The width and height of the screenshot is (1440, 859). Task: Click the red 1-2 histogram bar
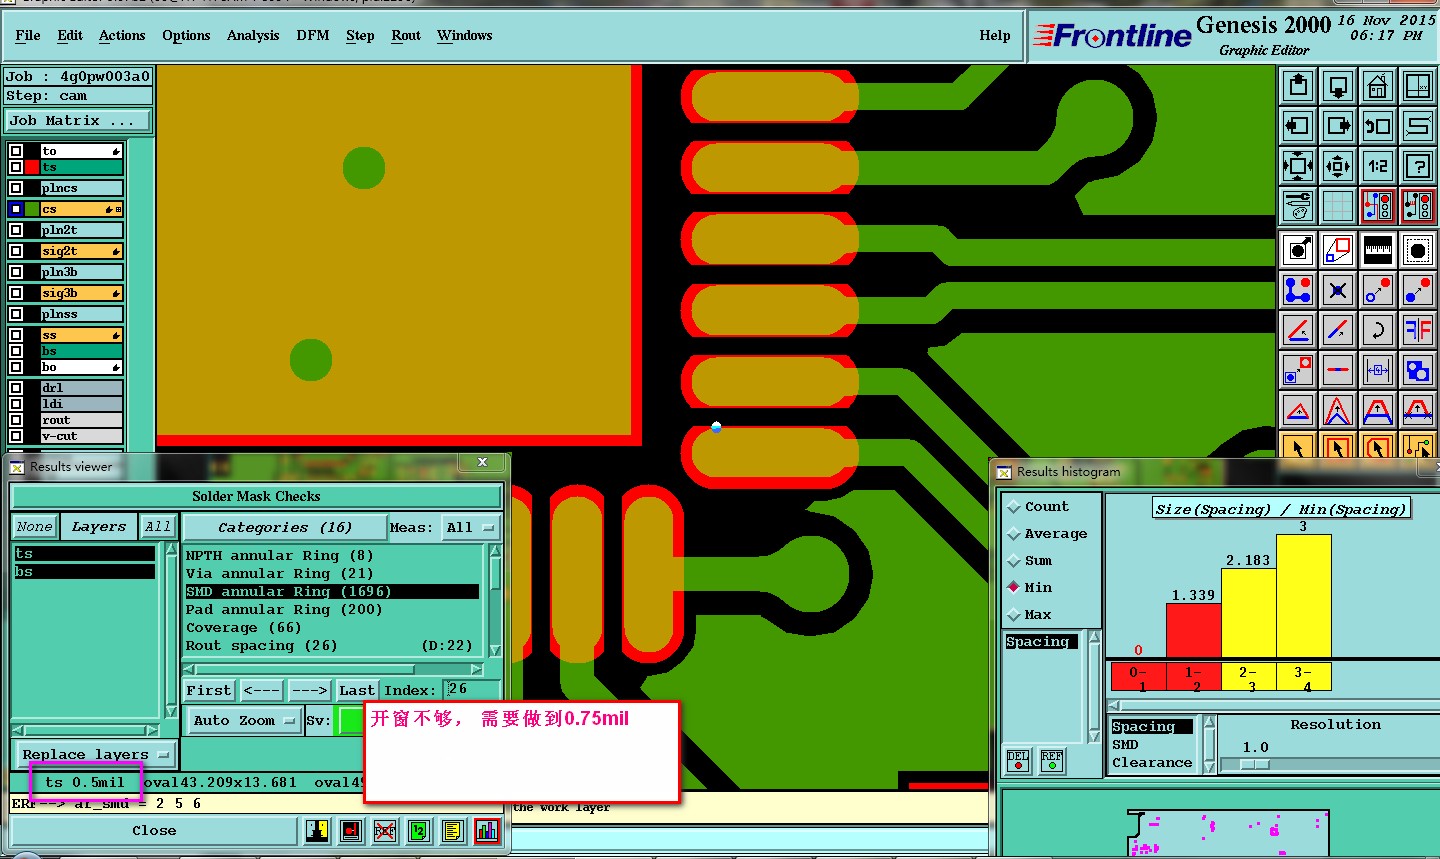tap(1194, 631)
